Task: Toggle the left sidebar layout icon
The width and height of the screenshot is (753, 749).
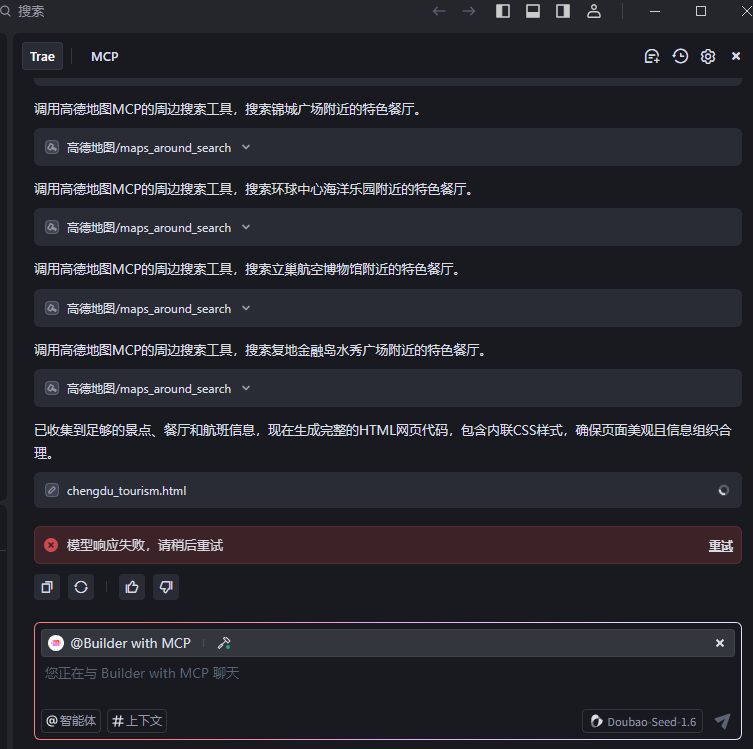Action: click(x=503, y=11)
